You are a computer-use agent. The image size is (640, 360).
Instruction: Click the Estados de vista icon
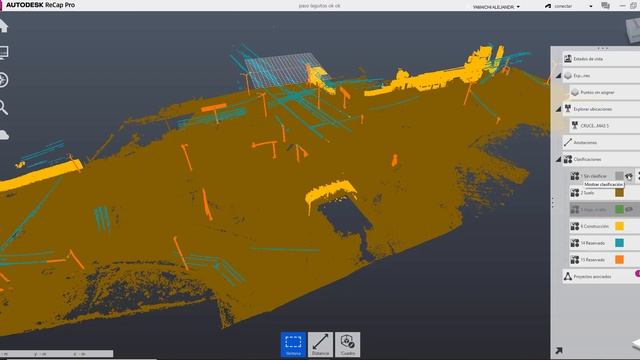pyautogui.click(x=568, y=59)
